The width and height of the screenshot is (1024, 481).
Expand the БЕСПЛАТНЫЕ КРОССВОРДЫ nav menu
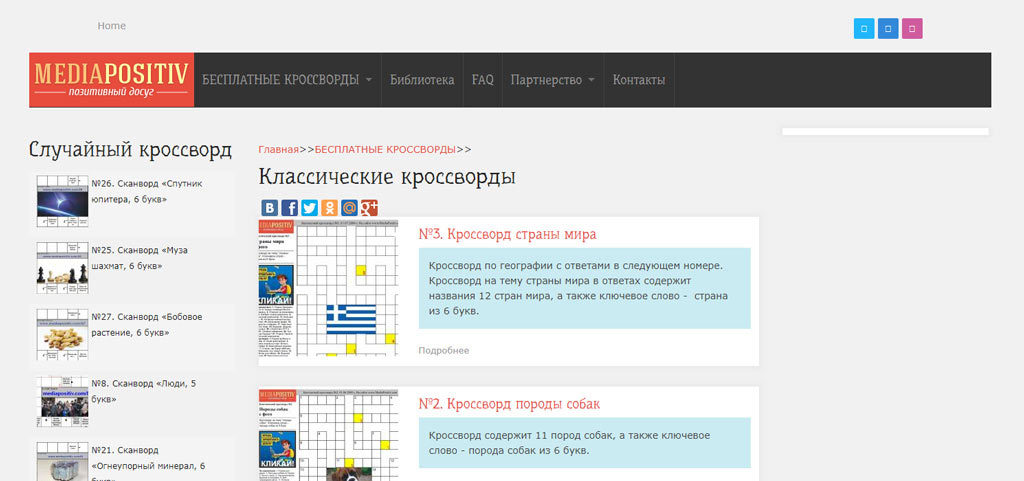[x=287, y=80]
